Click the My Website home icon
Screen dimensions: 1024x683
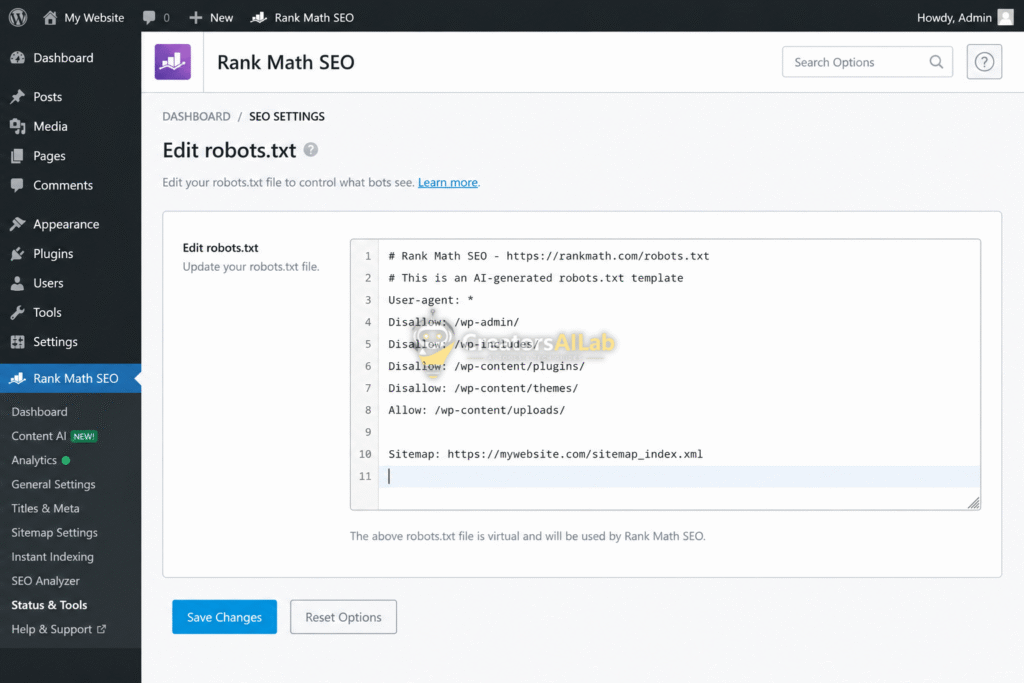50,18
